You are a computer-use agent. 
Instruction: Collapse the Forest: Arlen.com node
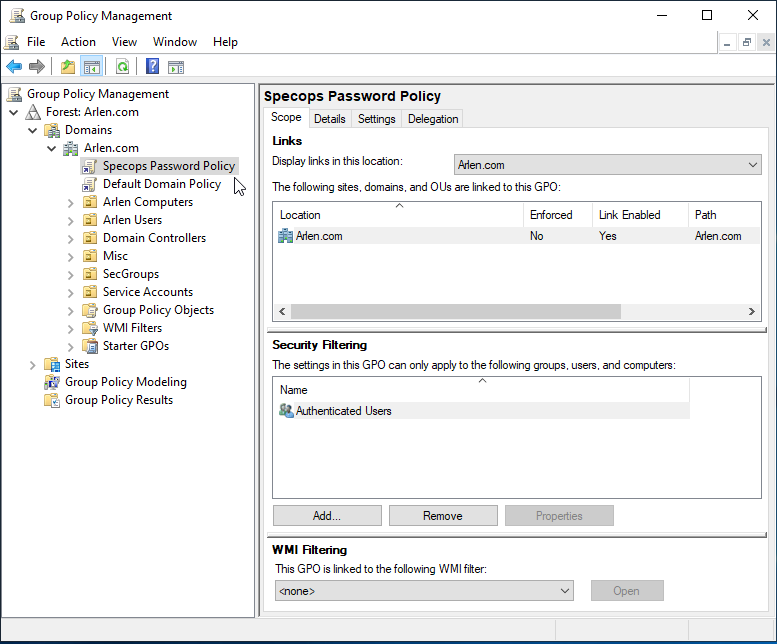click(x=14, y=112)
